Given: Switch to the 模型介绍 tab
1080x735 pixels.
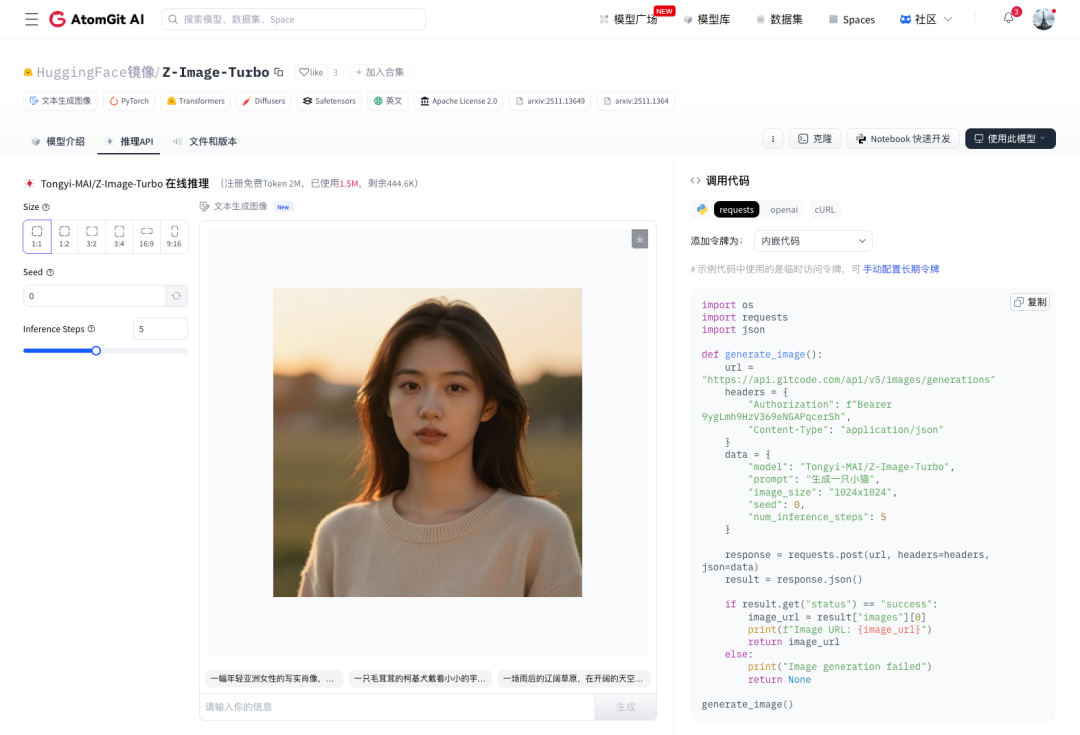Looking at the screenshot, I should pyautogui.click(x=65, y=141).
